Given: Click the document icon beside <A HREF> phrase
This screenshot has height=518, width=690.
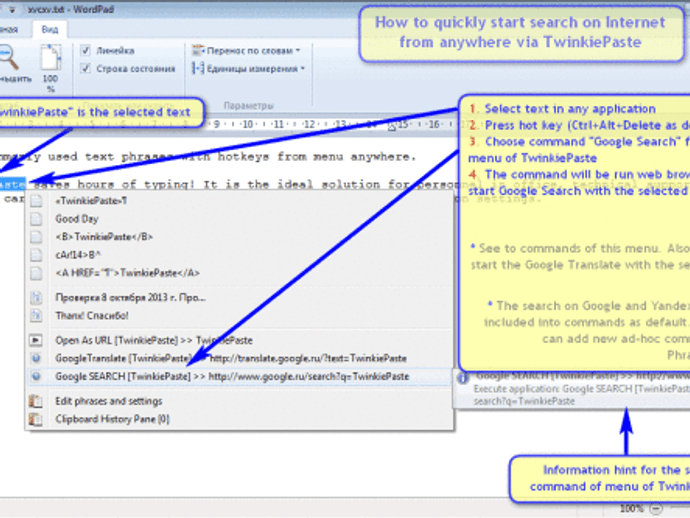Looking at the screenshot, I should pyautogui.click(x=36, y=273).
